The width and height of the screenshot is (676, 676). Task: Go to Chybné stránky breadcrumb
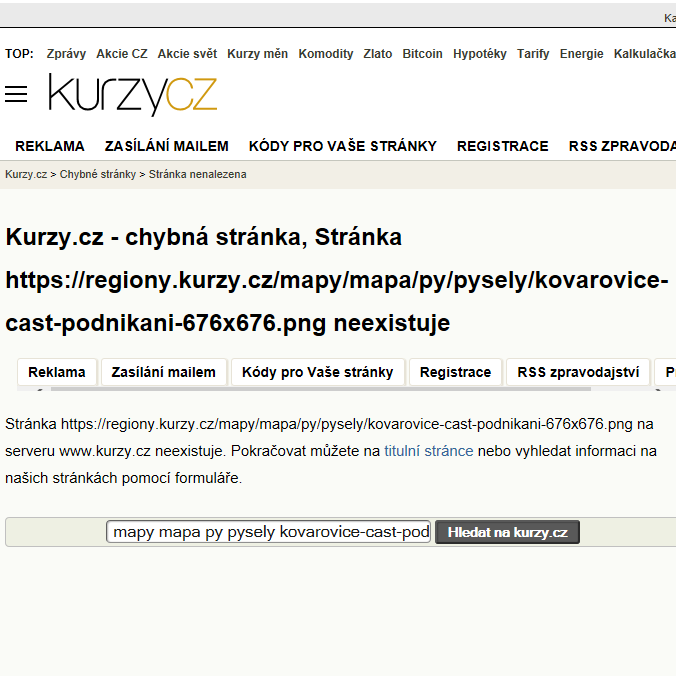click(97, 174)
